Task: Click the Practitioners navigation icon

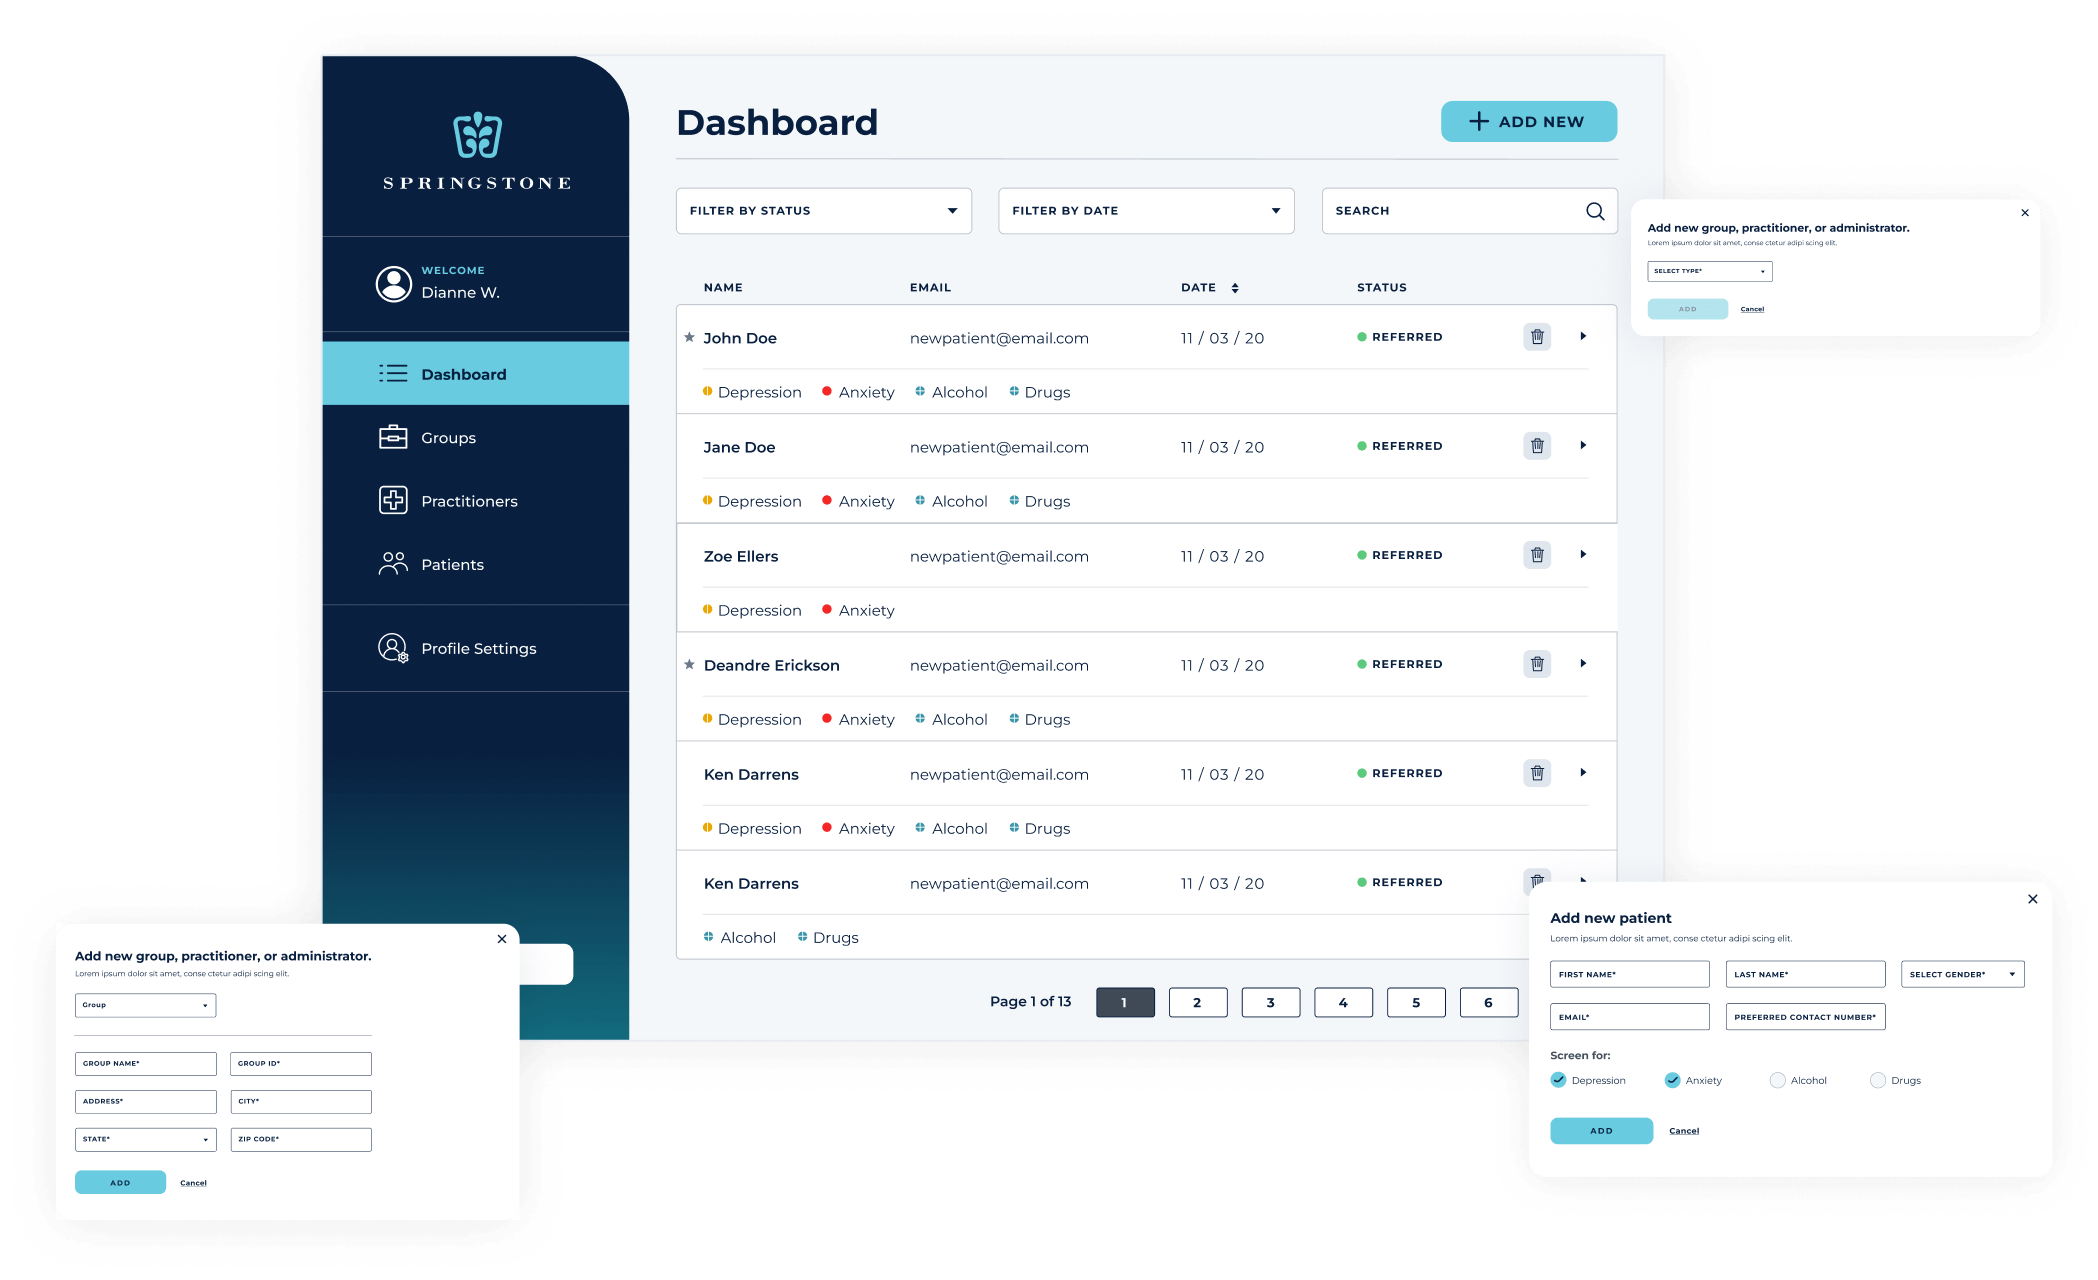Action: point(393,501)
